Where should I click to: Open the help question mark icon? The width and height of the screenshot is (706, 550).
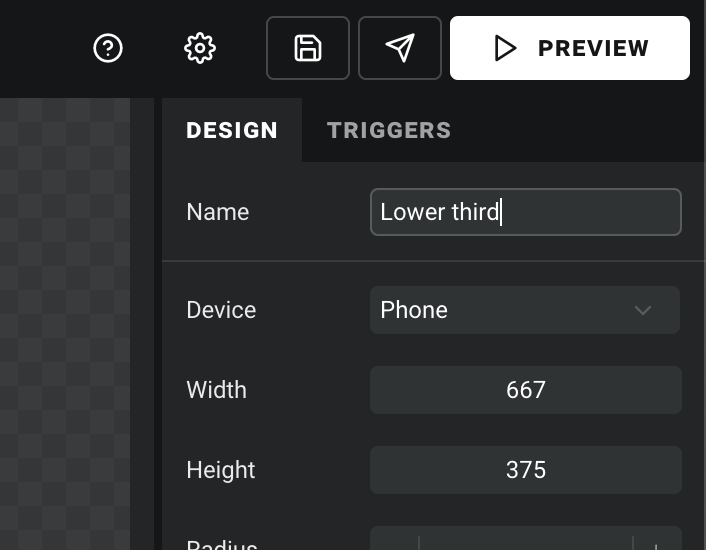tap(108, 48)
